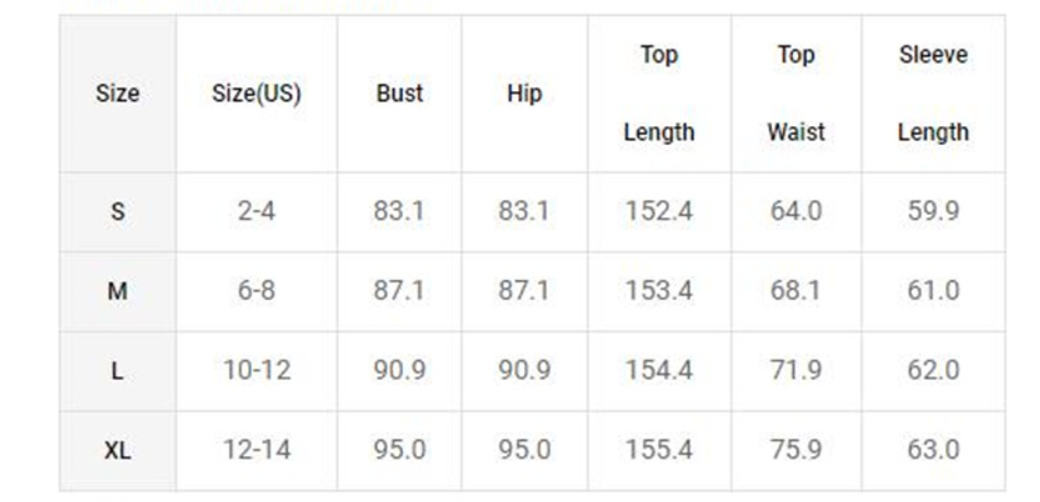Click the 2-4 US size cell

(x=256, y=212)
